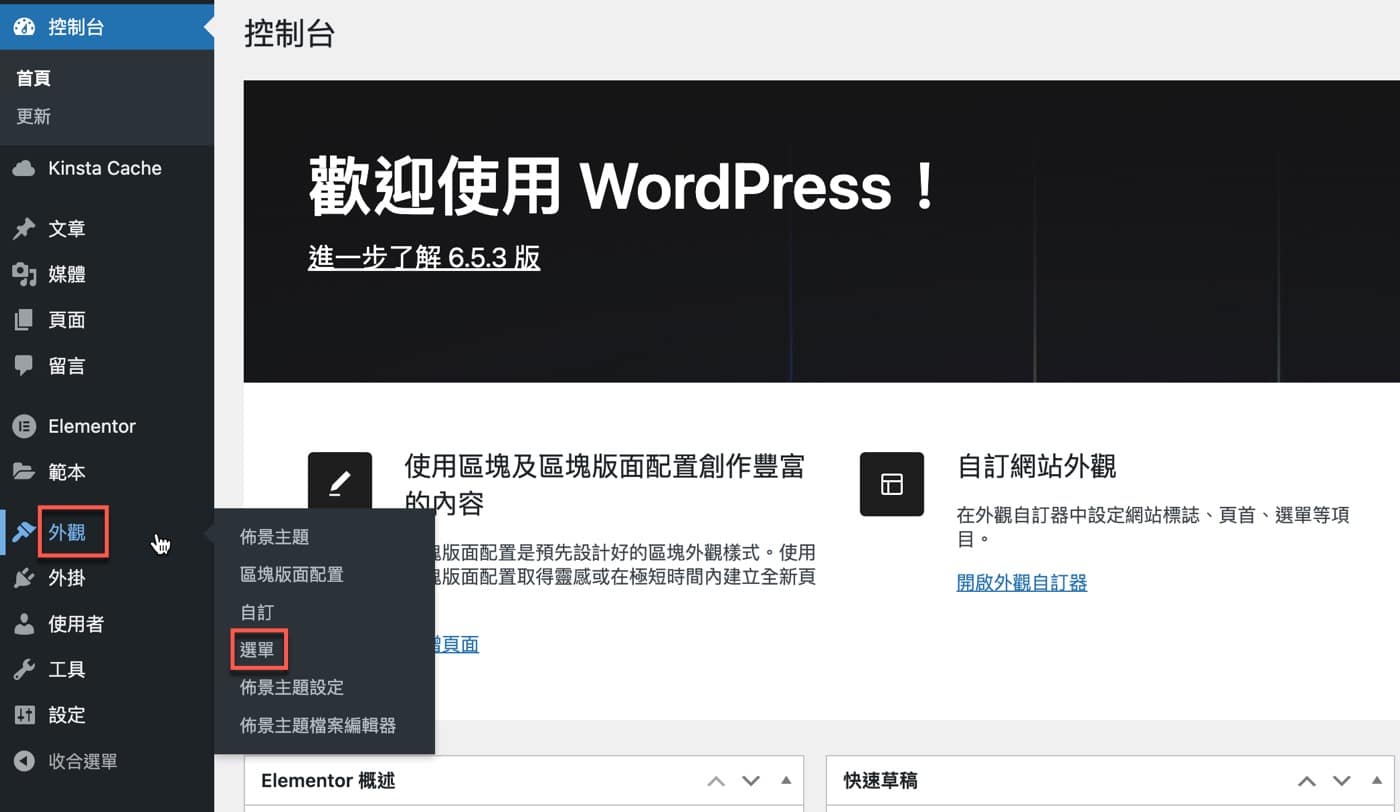Select 佈景主題設定 in the flyout menu

(x=292, y=687)
